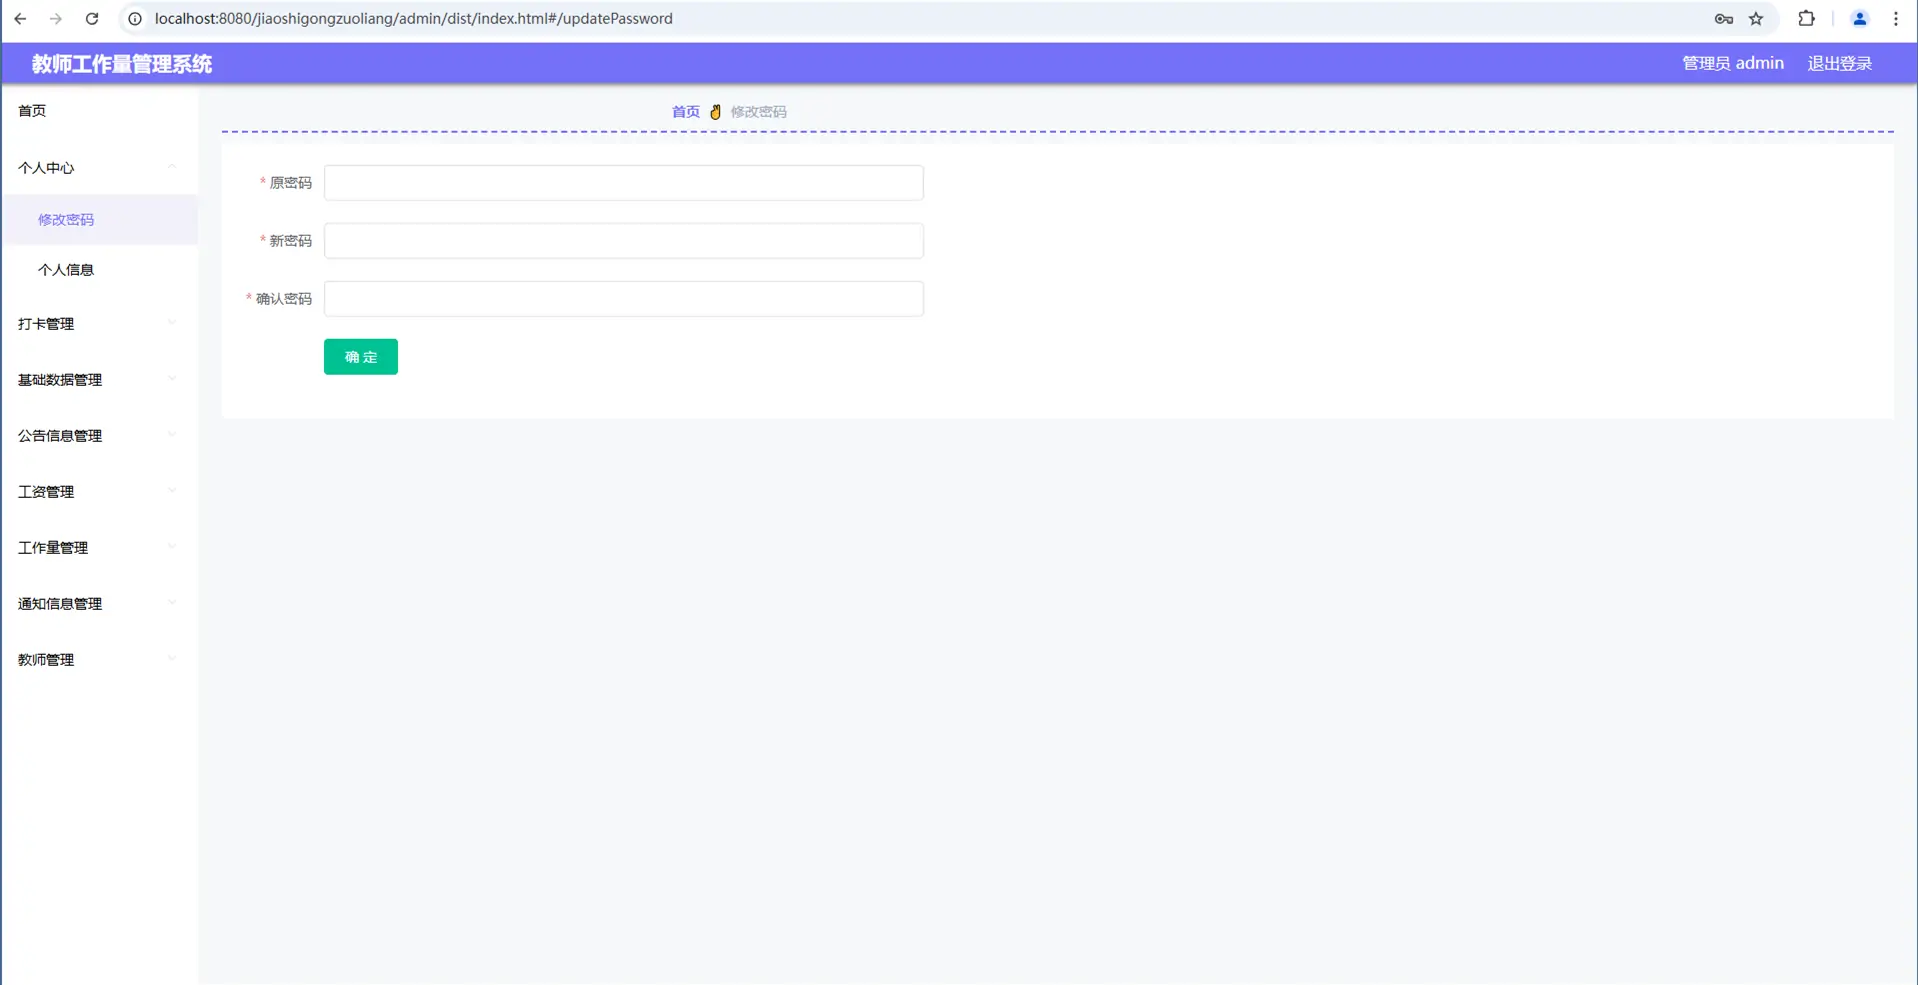
Task: Open browser profile avatar icon
Action: point(1860,19)
